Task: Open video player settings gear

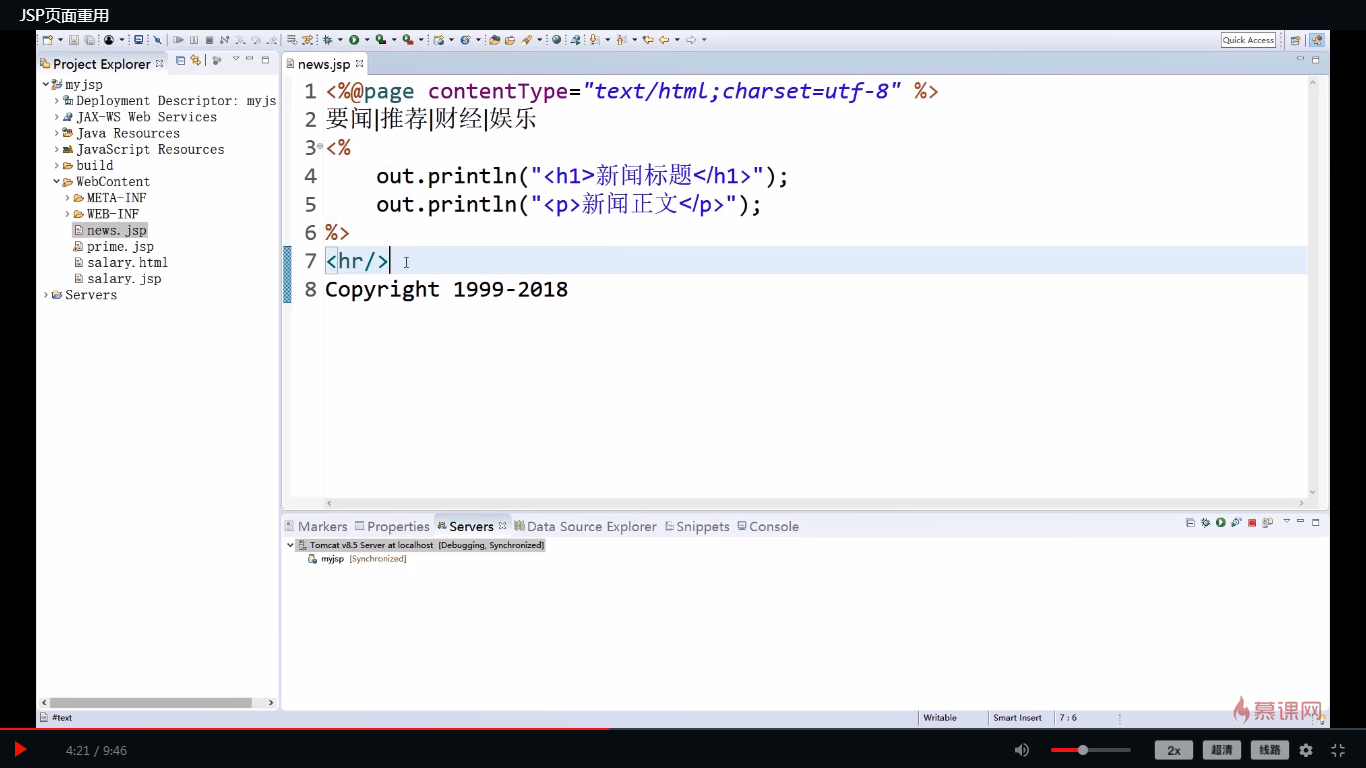Action: 1306,750
